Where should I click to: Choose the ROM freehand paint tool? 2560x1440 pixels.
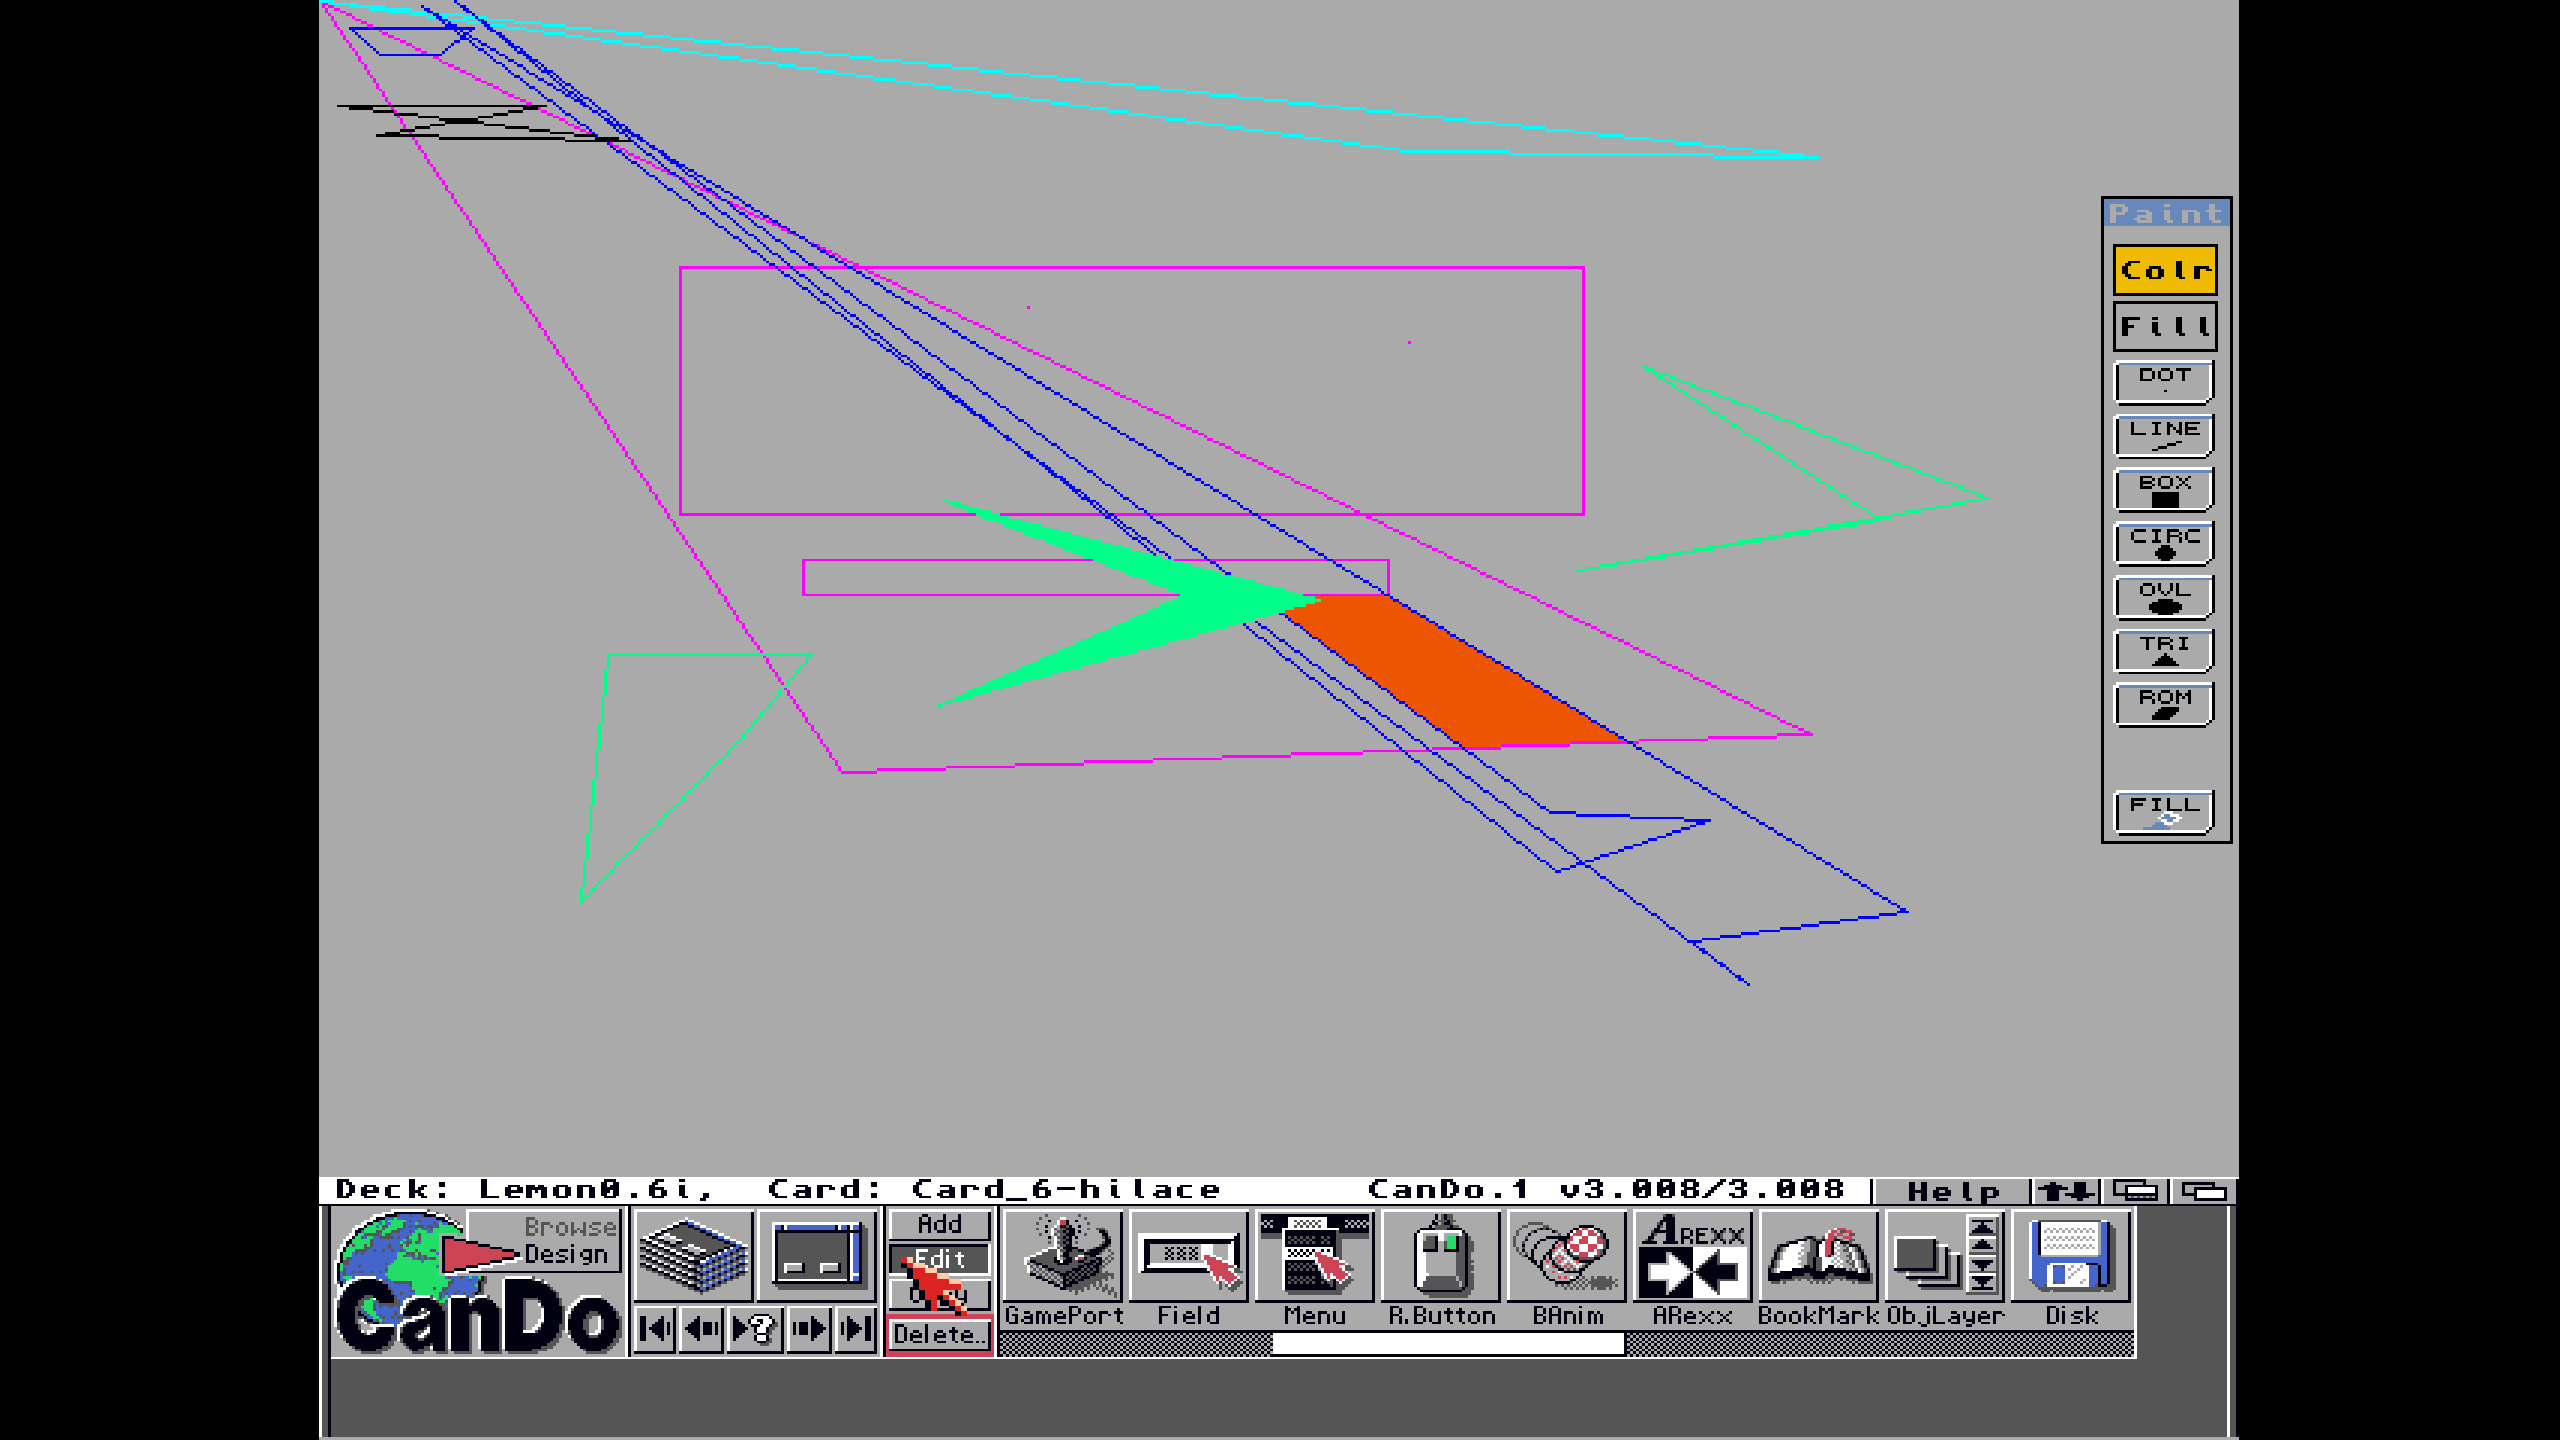(2163, 703)
